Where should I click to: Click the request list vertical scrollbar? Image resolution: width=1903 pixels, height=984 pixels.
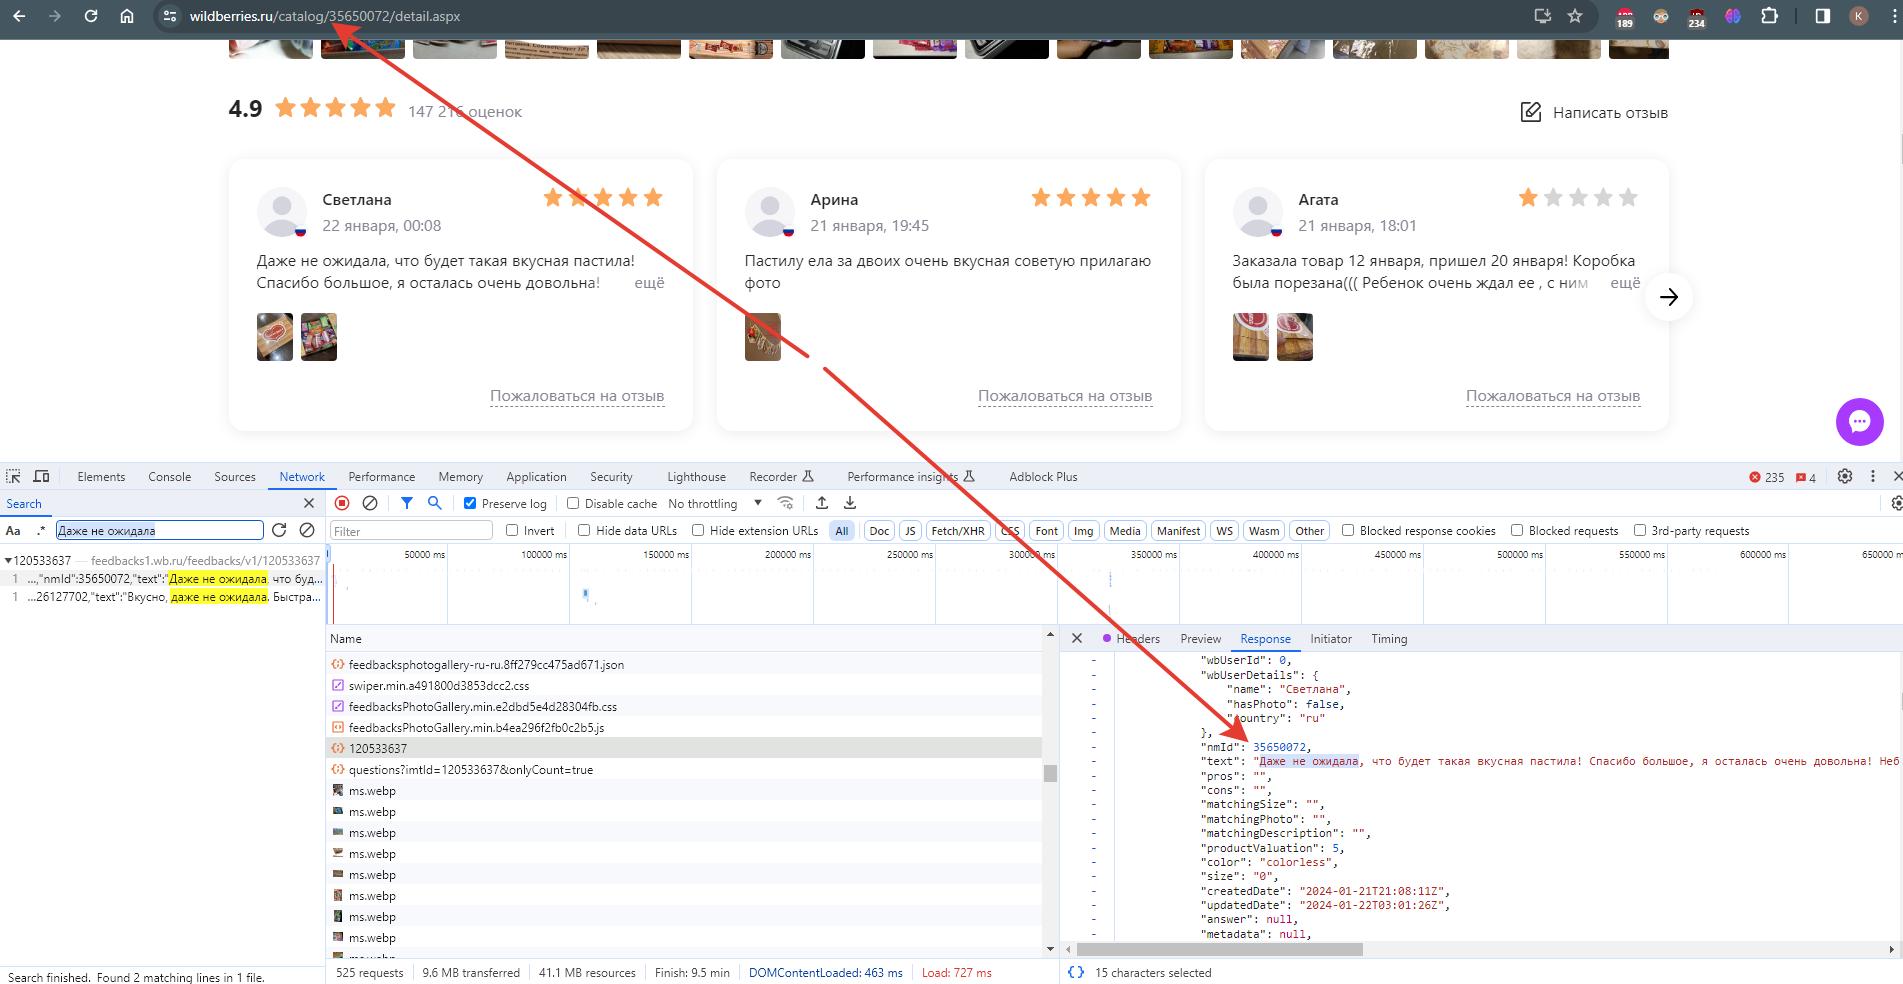1050,773
